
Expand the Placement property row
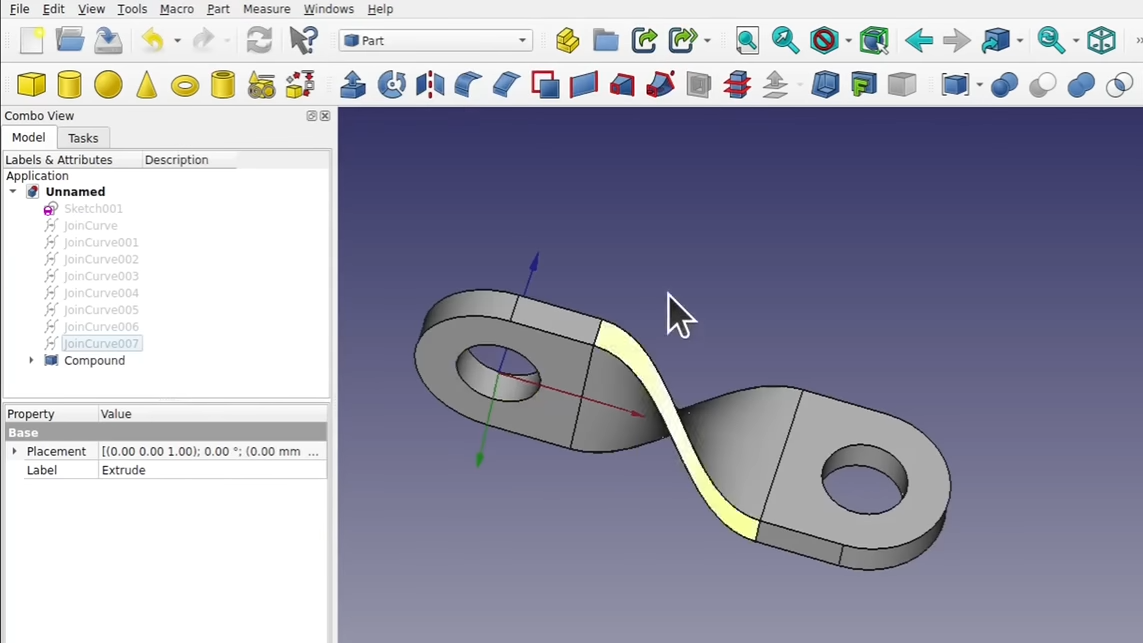(x=14, y=452)
